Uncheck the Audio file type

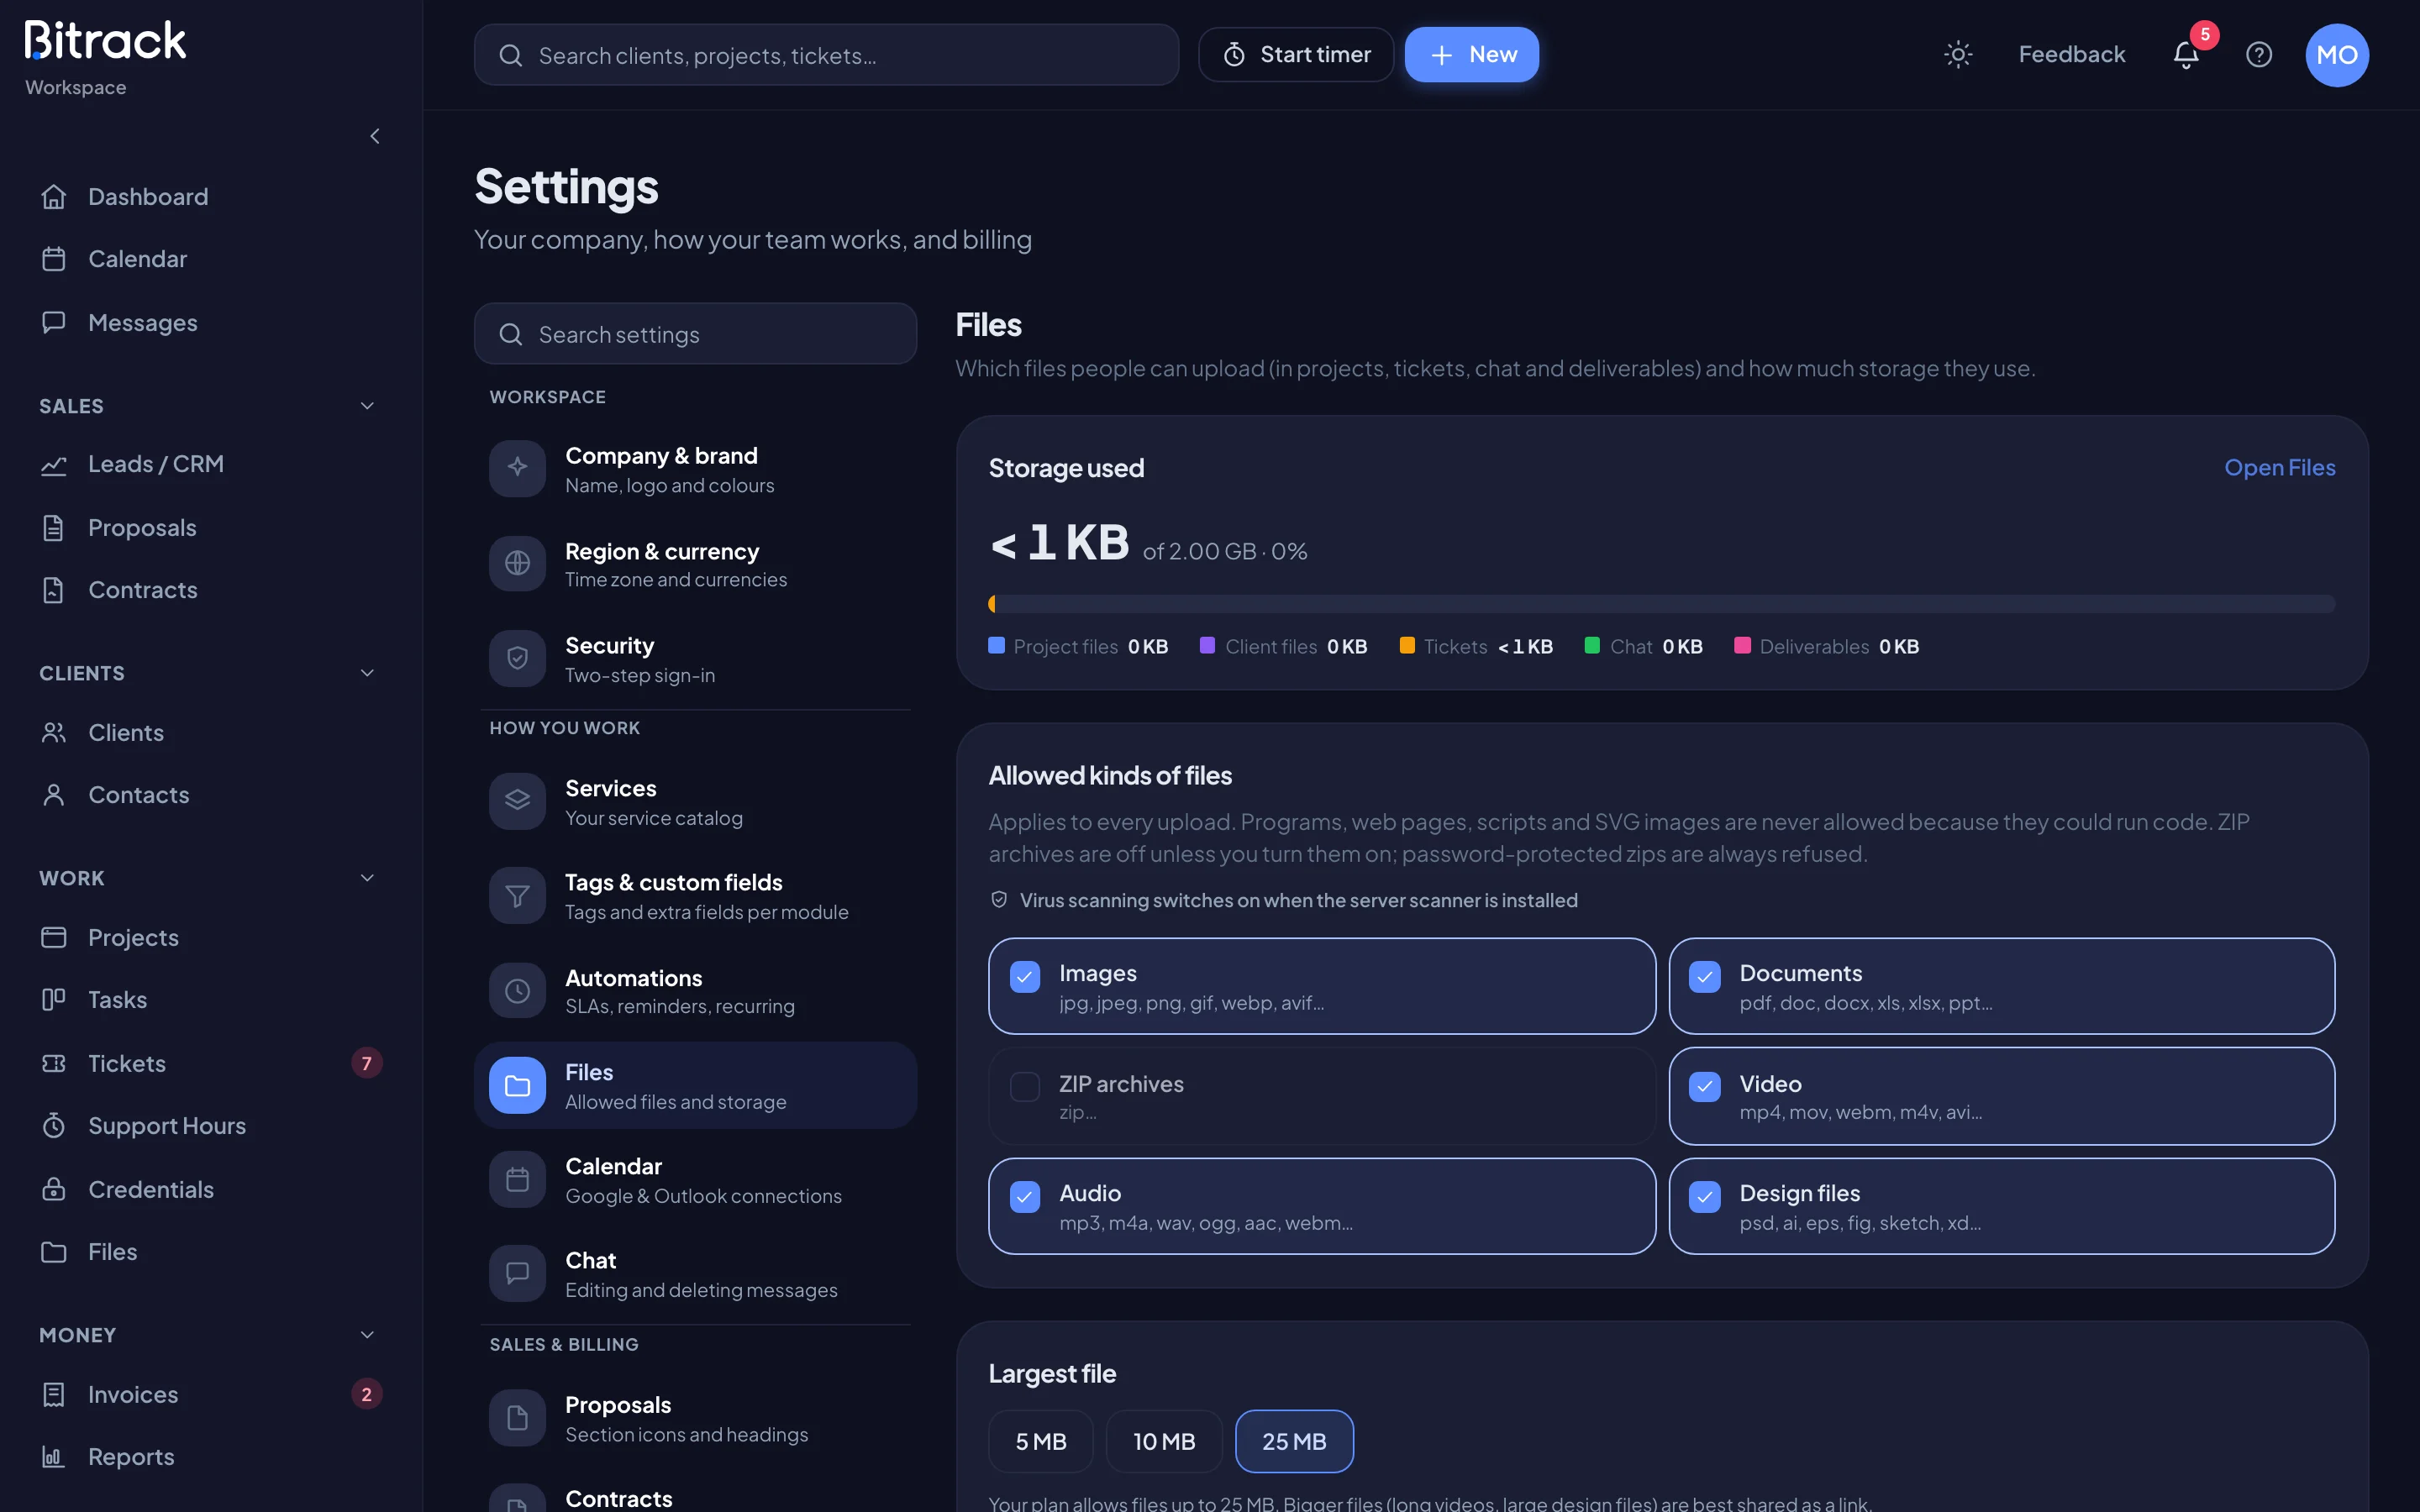1024,1196
